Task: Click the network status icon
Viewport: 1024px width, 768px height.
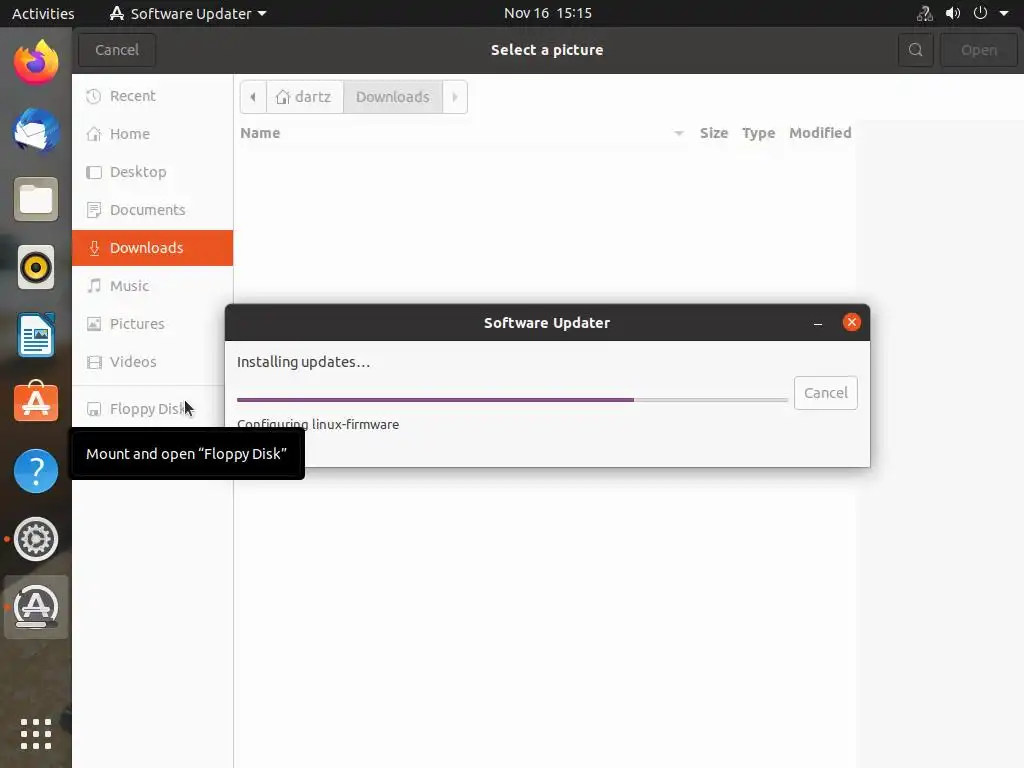Action: [x=924, y=14]
